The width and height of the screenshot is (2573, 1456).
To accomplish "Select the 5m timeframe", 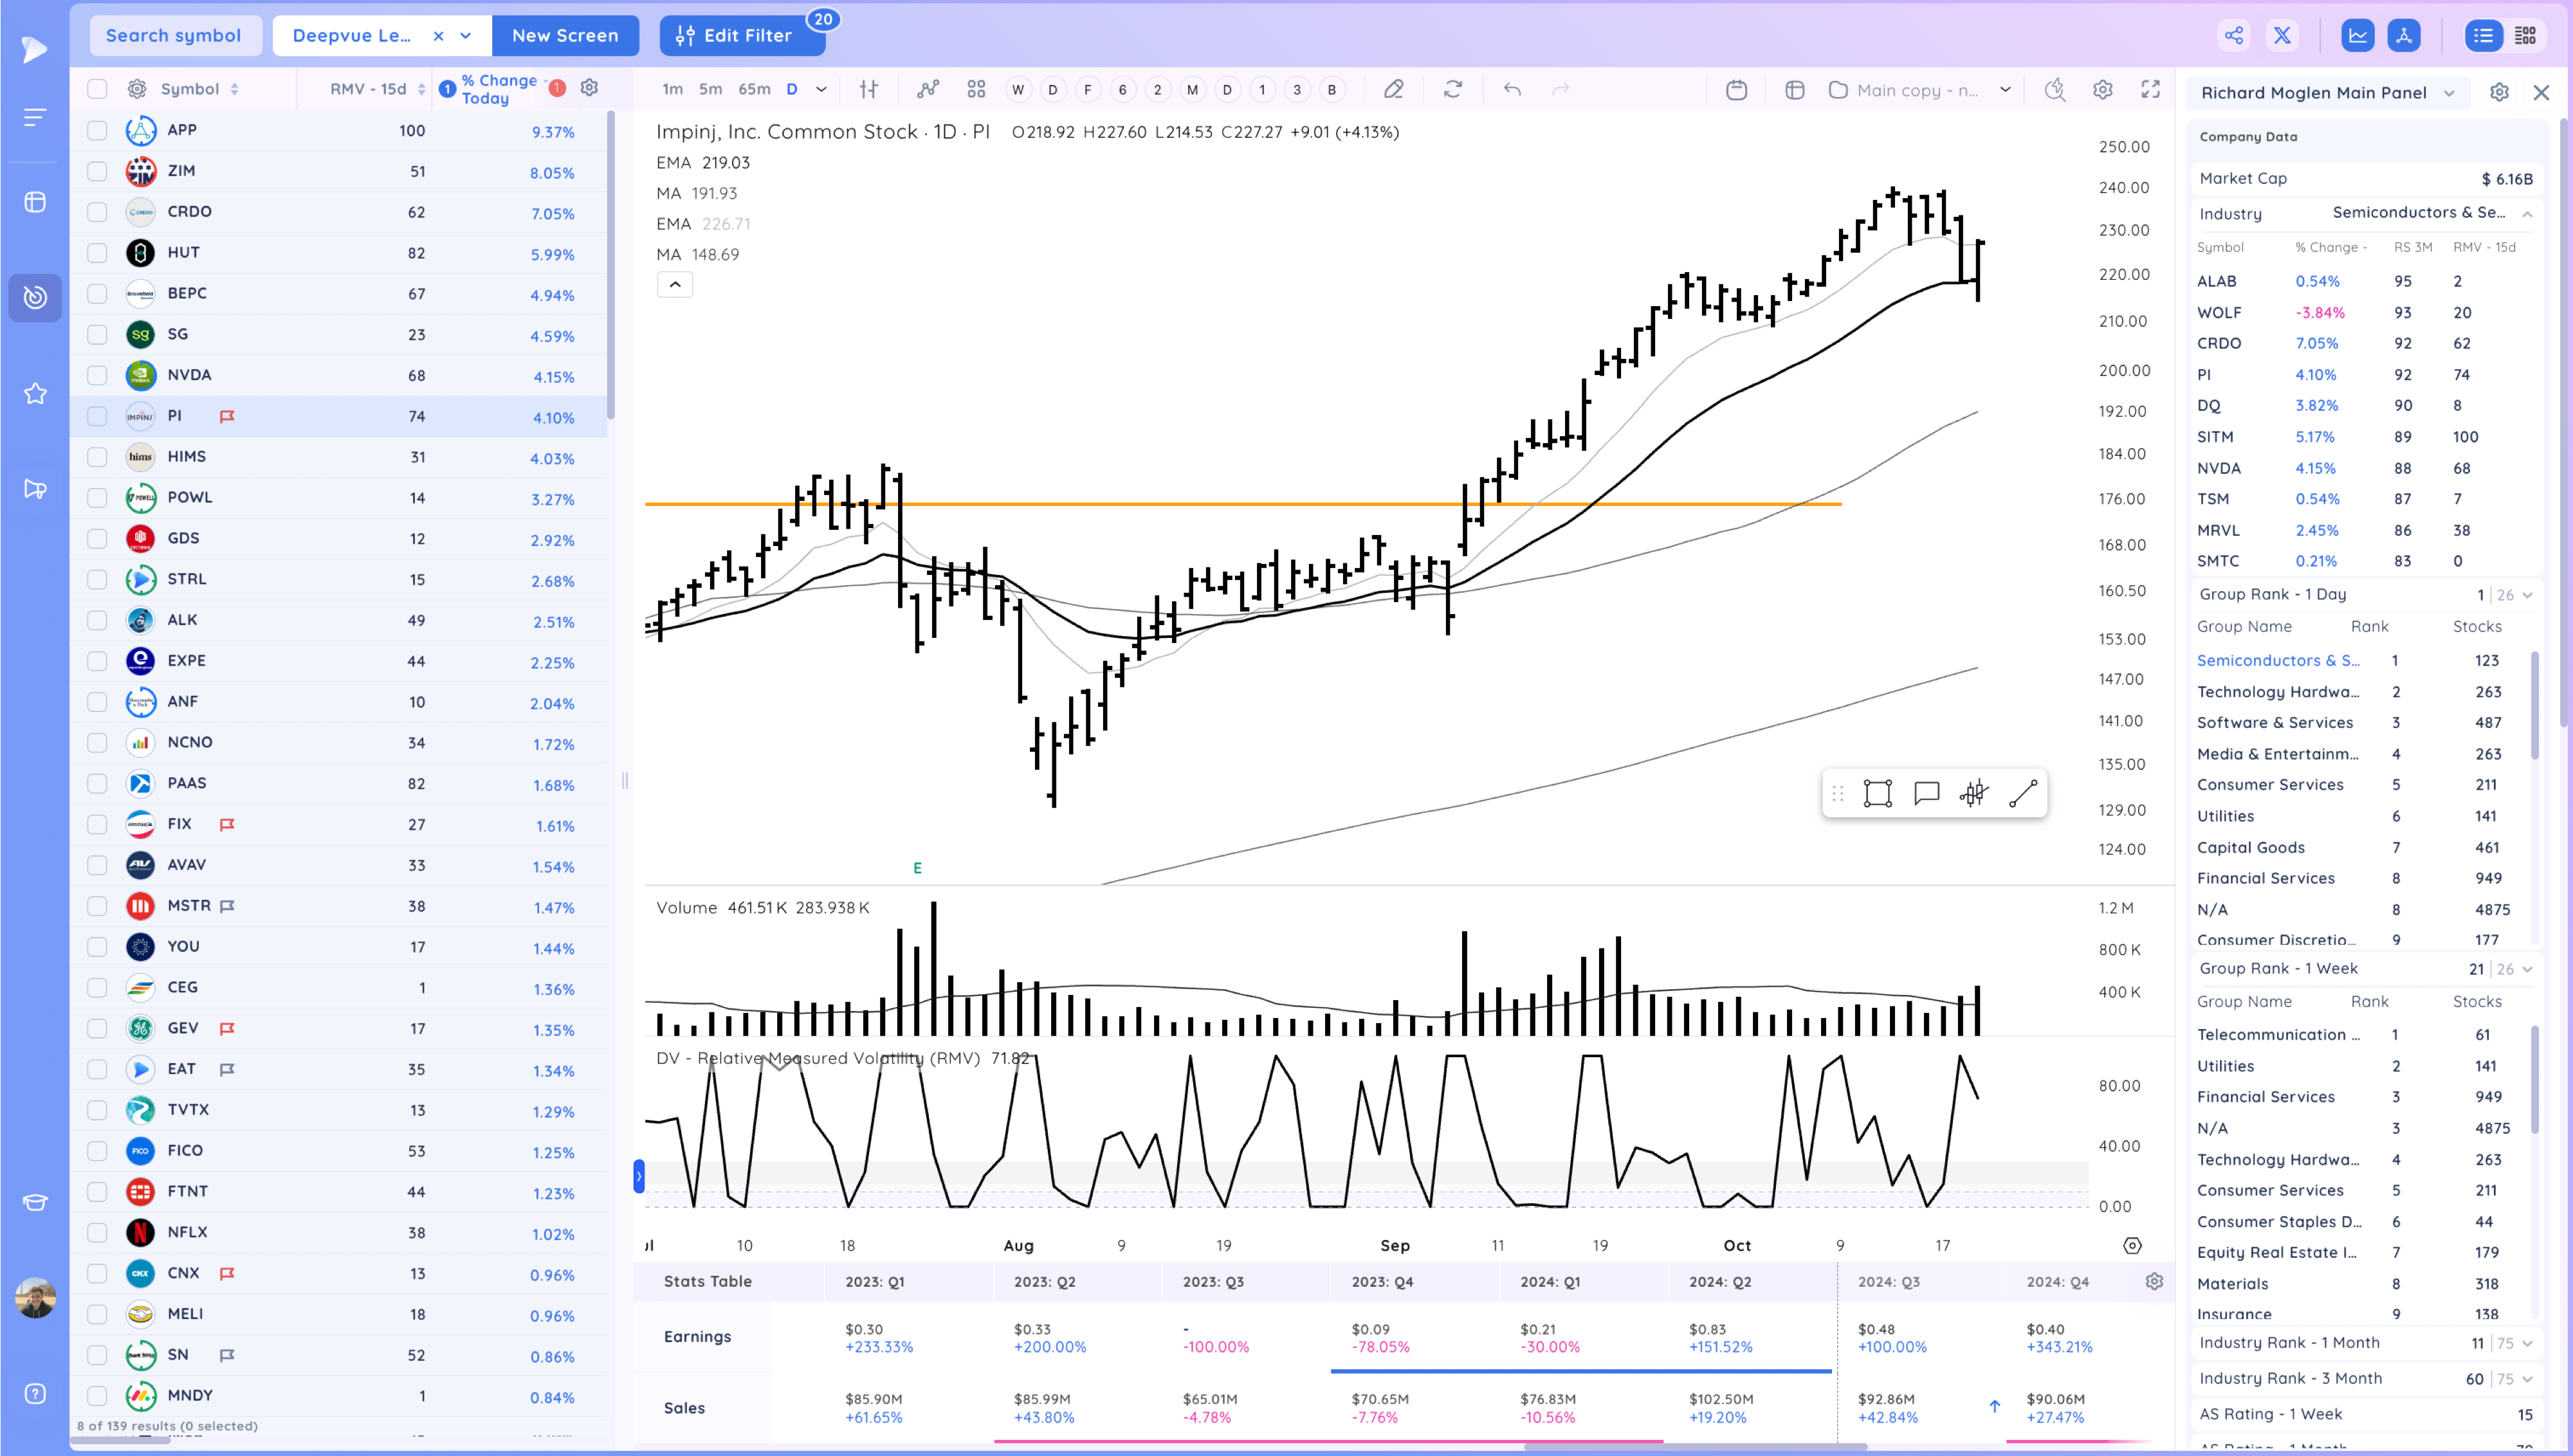I will [710, 90].
